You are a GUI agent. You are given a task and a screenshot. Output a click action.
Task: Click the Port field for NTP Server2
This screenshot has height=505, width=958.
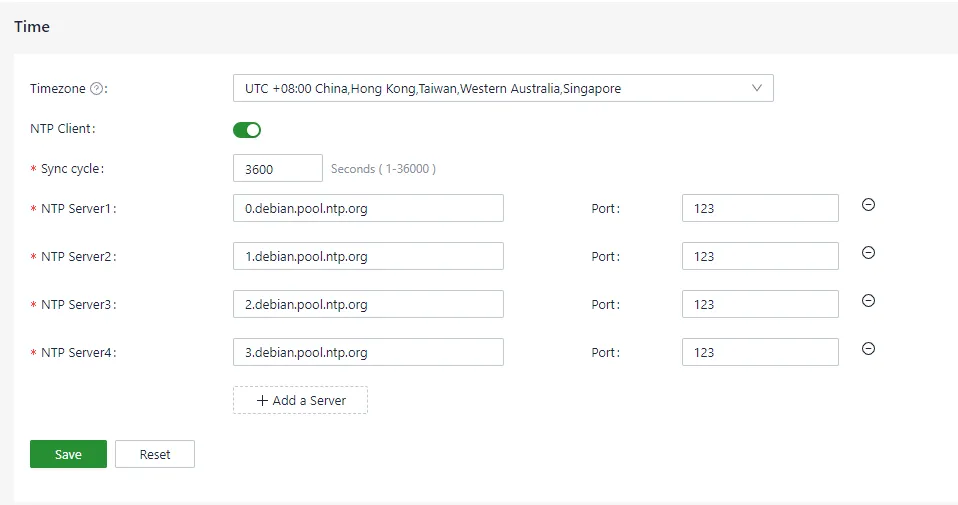pos(760,256)
